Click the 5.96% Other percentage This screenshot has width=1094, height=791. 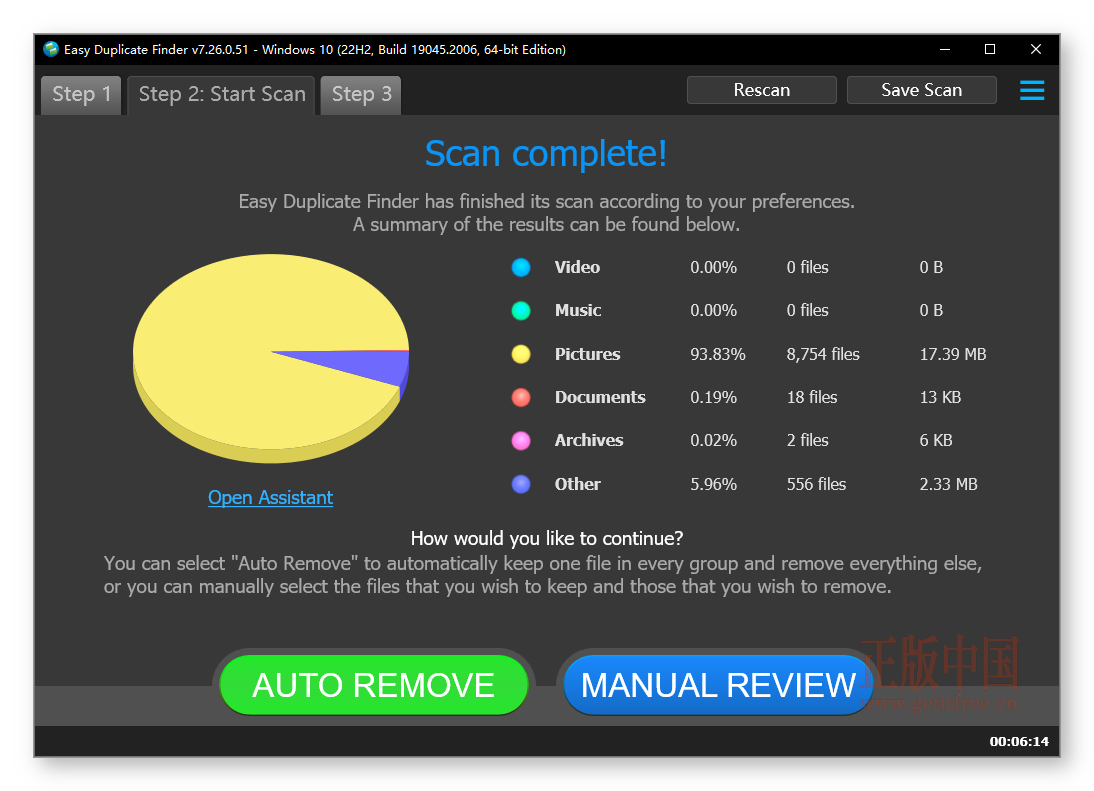pos(714,484)
